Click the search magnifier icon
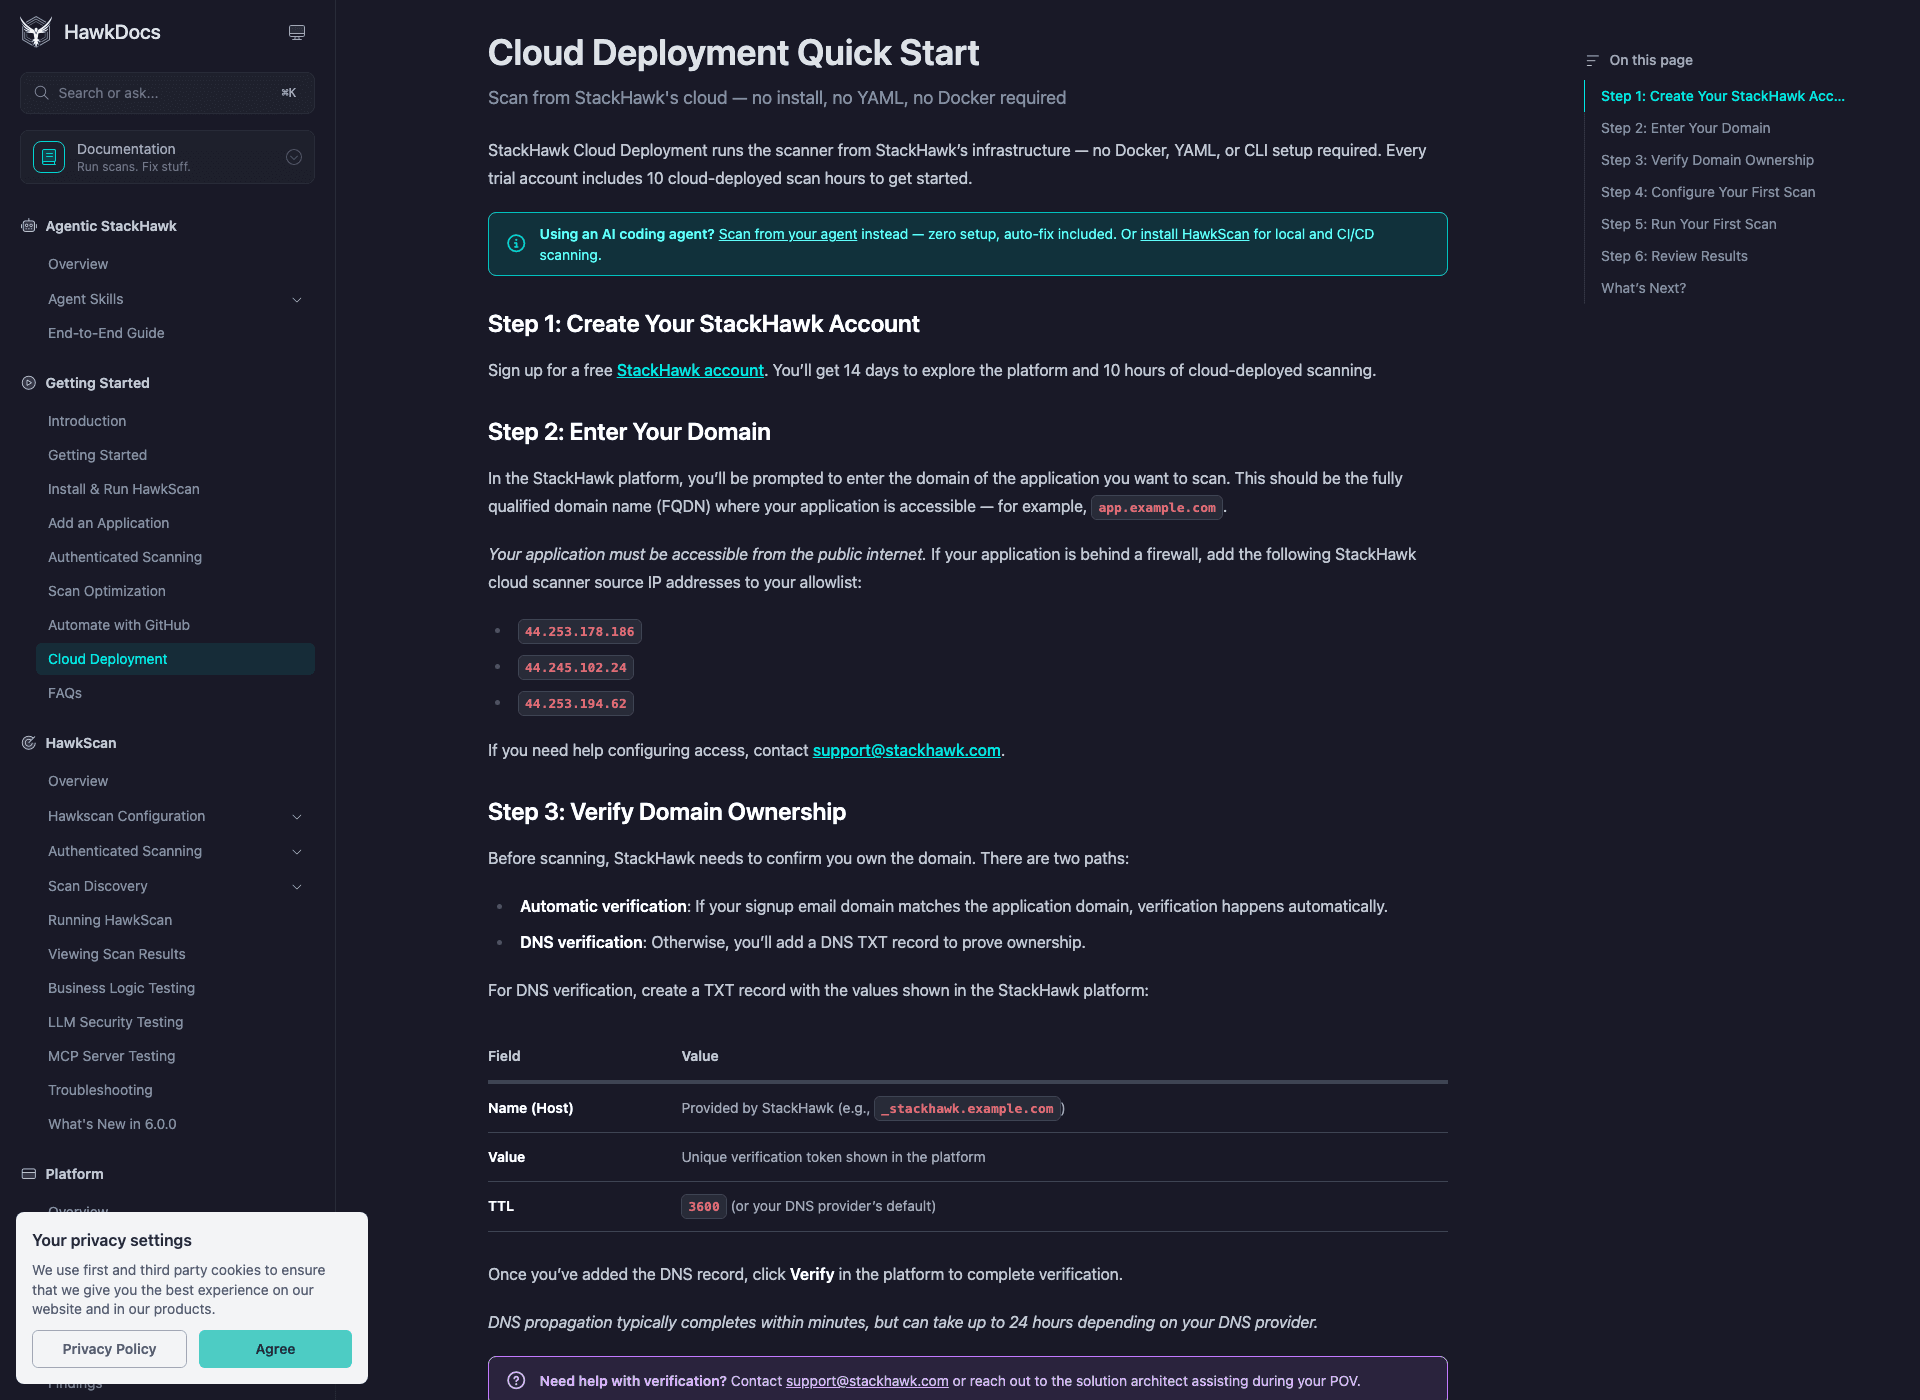 pos(41,93)
